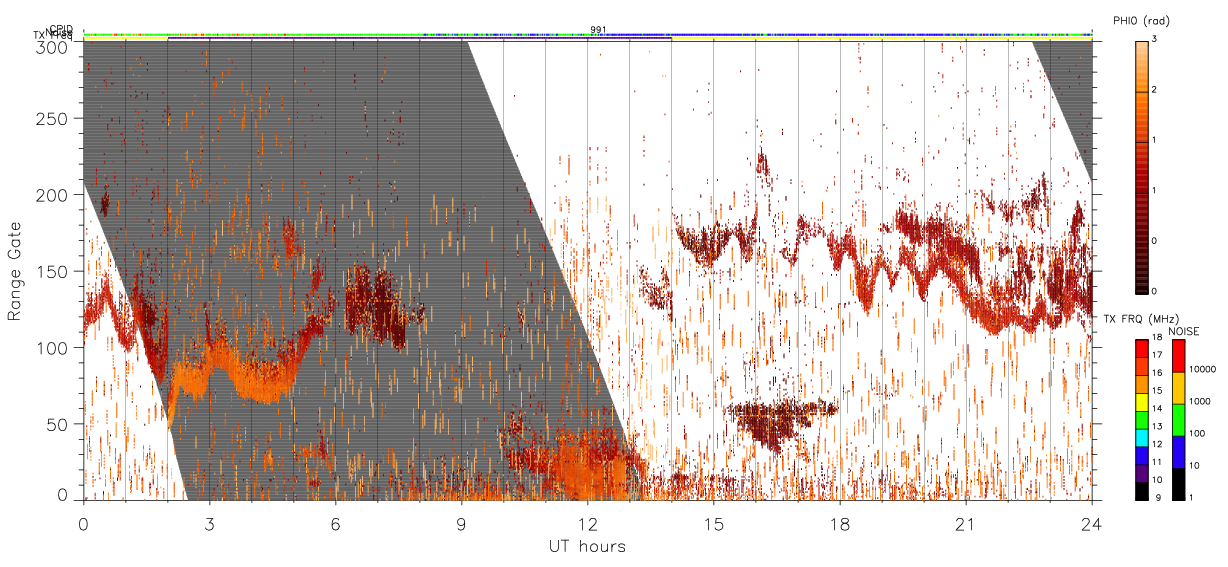This screenshot has width=1228, height=567.
Task: Click the black TX FRQ swatch for 9–10 MHz
Action: 1141,490
